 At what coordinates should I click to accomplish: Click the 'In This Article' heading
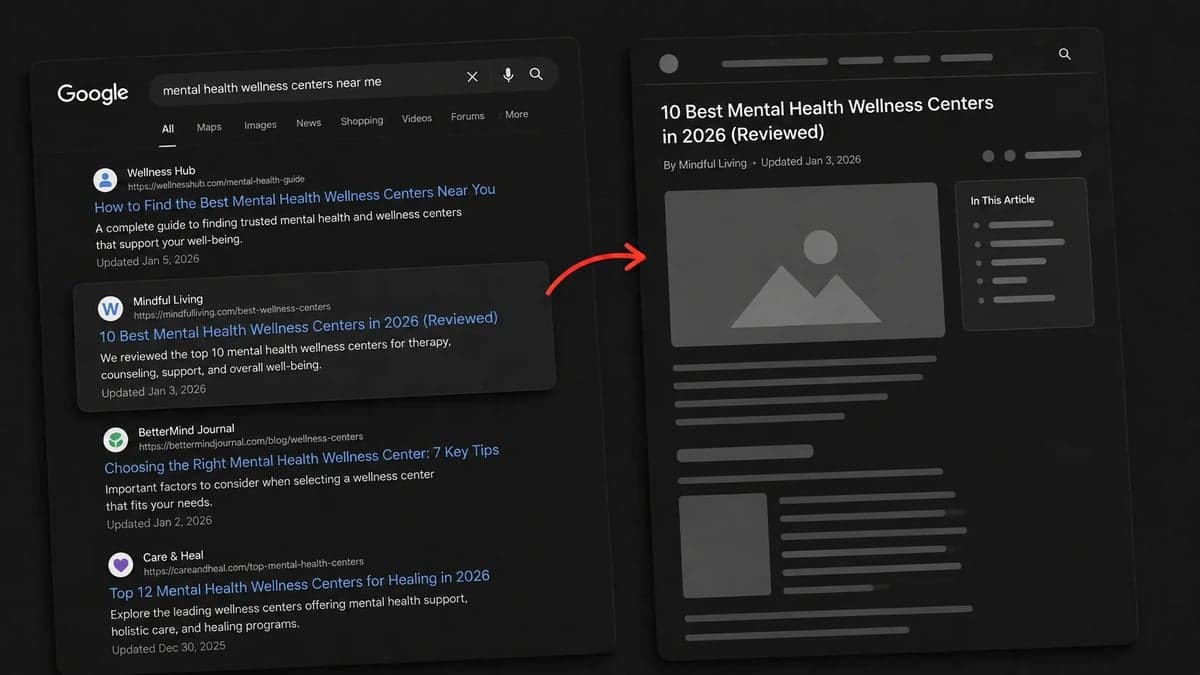tap(1002, 200)
